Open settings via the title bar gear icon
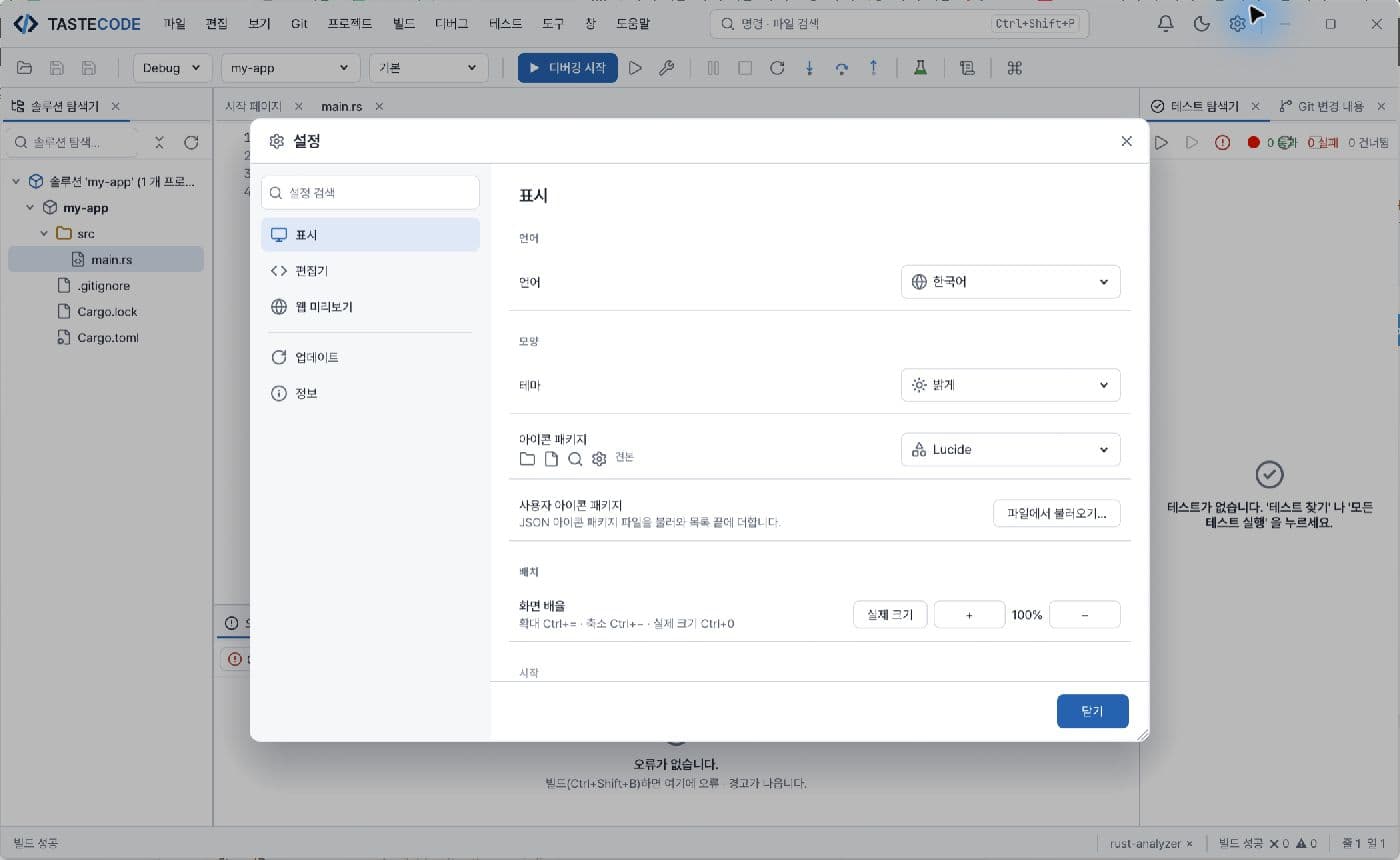 pyautogui.click(x=1238, y=24)
